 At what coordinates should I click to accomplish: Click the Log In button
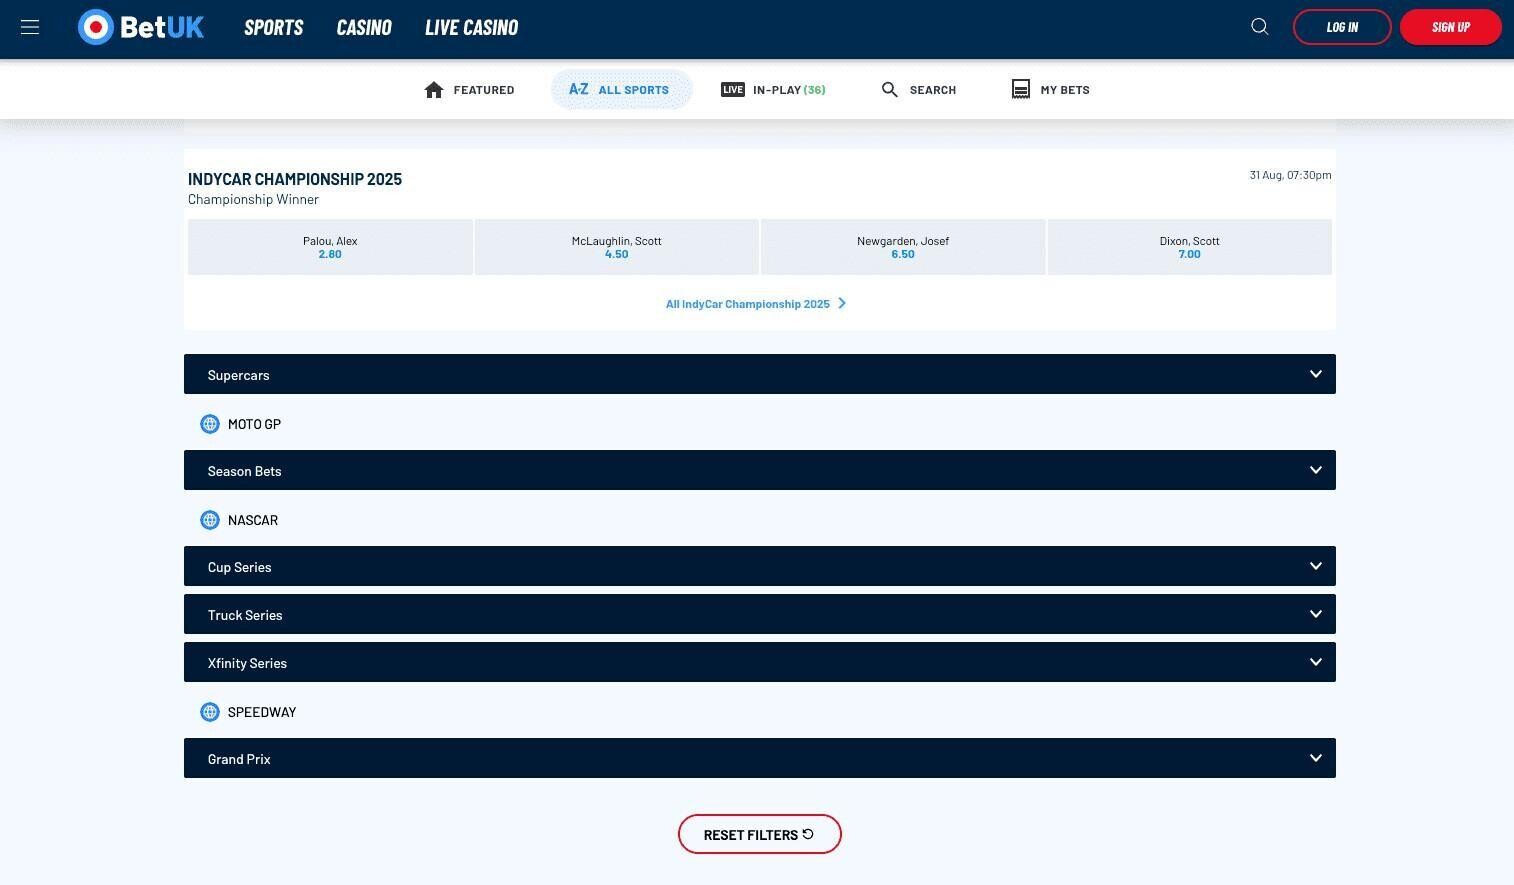click(x=1342, y=27)
